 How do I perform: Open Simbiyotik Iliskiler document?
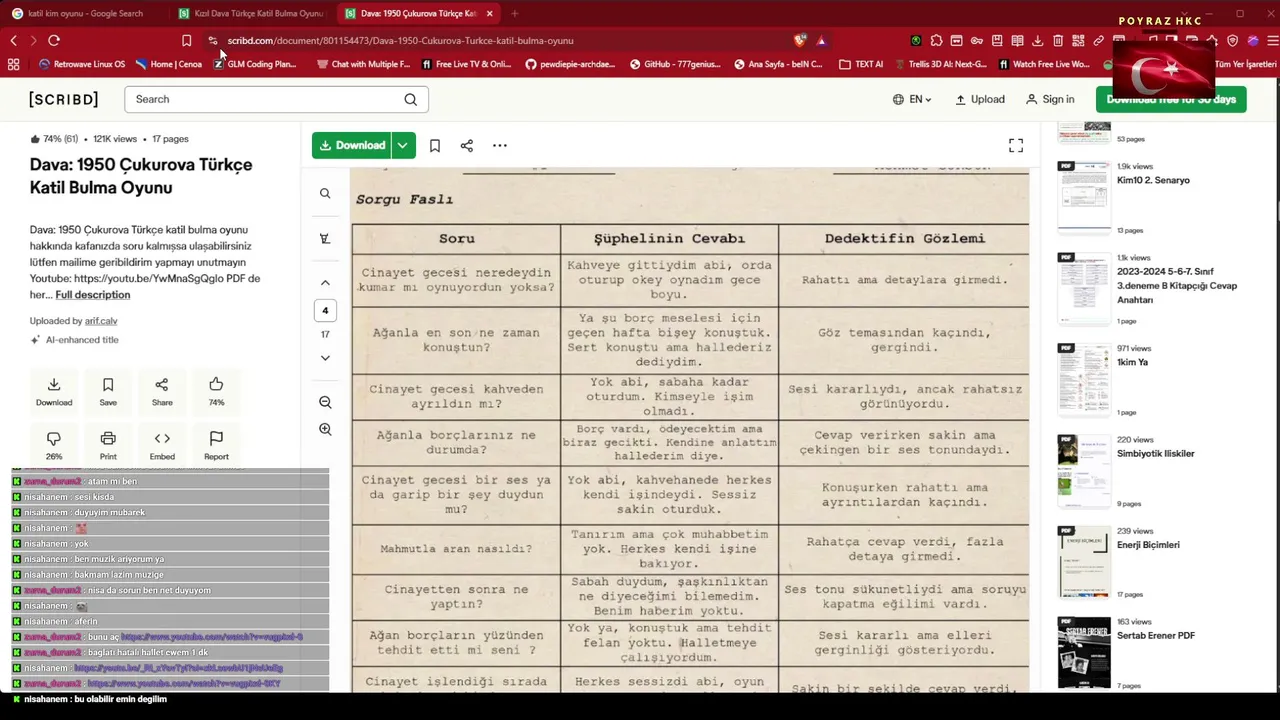1155,454
